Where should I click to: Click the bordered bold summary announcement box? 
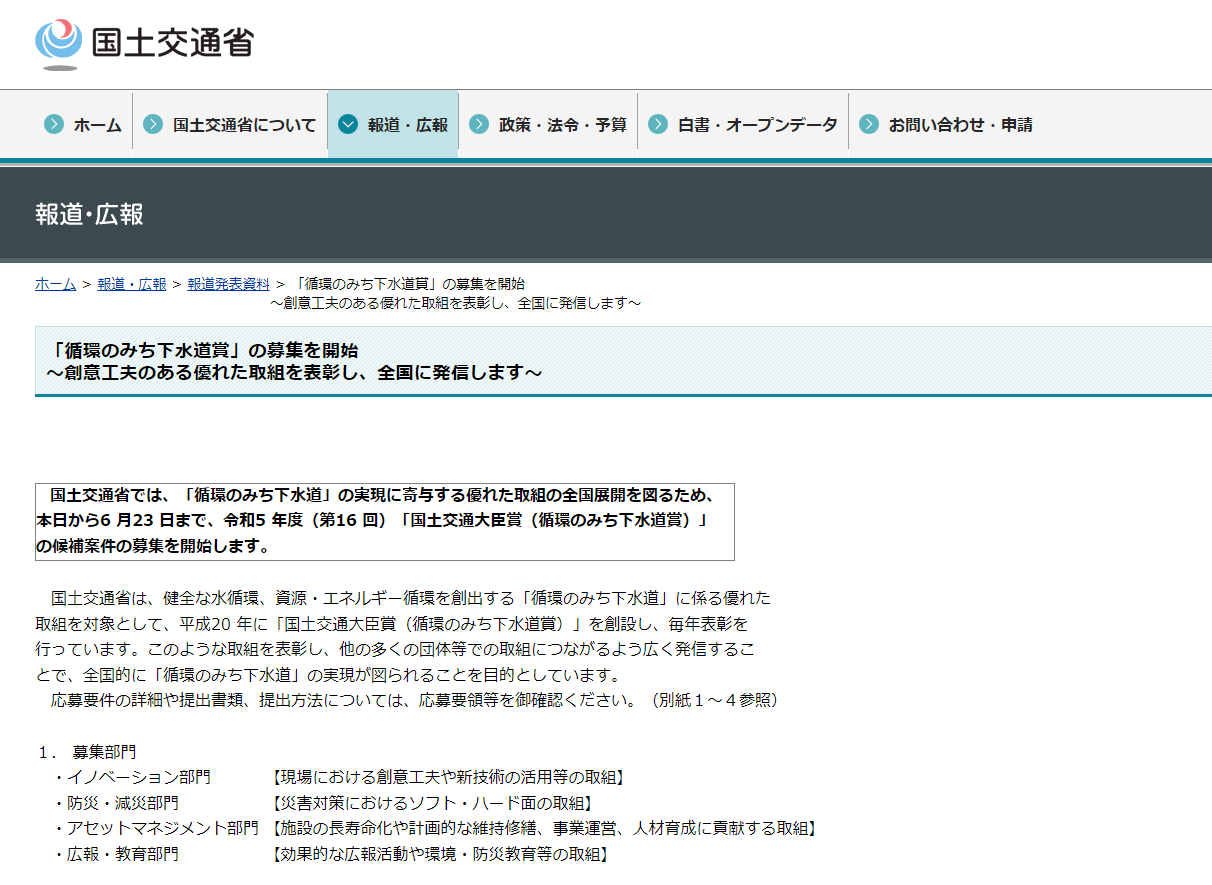tap(384, 521)
